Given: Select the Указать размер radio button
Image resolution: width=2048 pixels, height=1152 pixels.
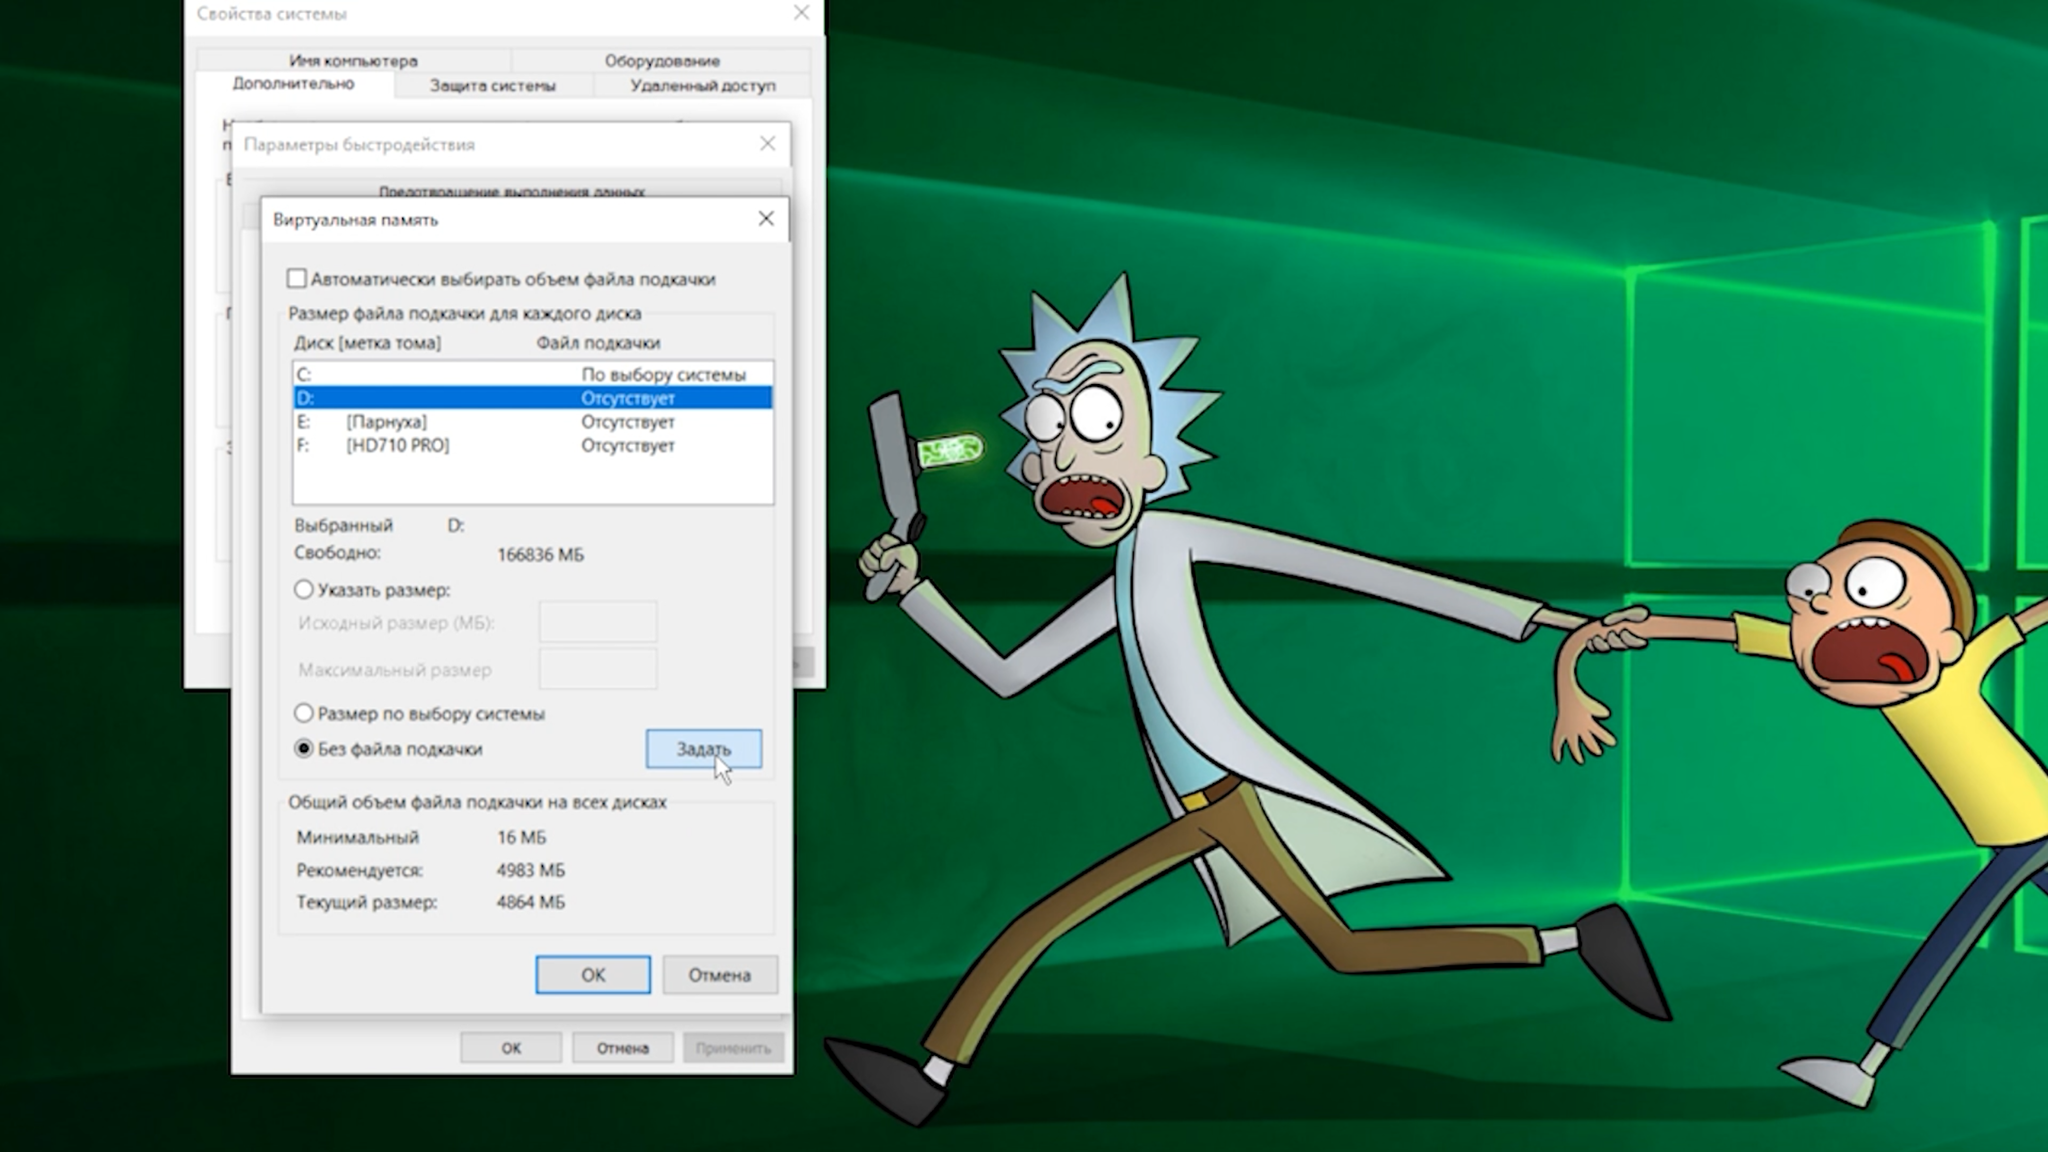Looking at the screenshot, I should pyautogui.click(x=303, y=590).
